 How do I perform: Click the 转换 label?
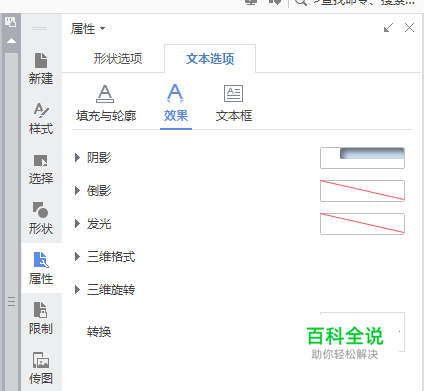coord(99,332)
